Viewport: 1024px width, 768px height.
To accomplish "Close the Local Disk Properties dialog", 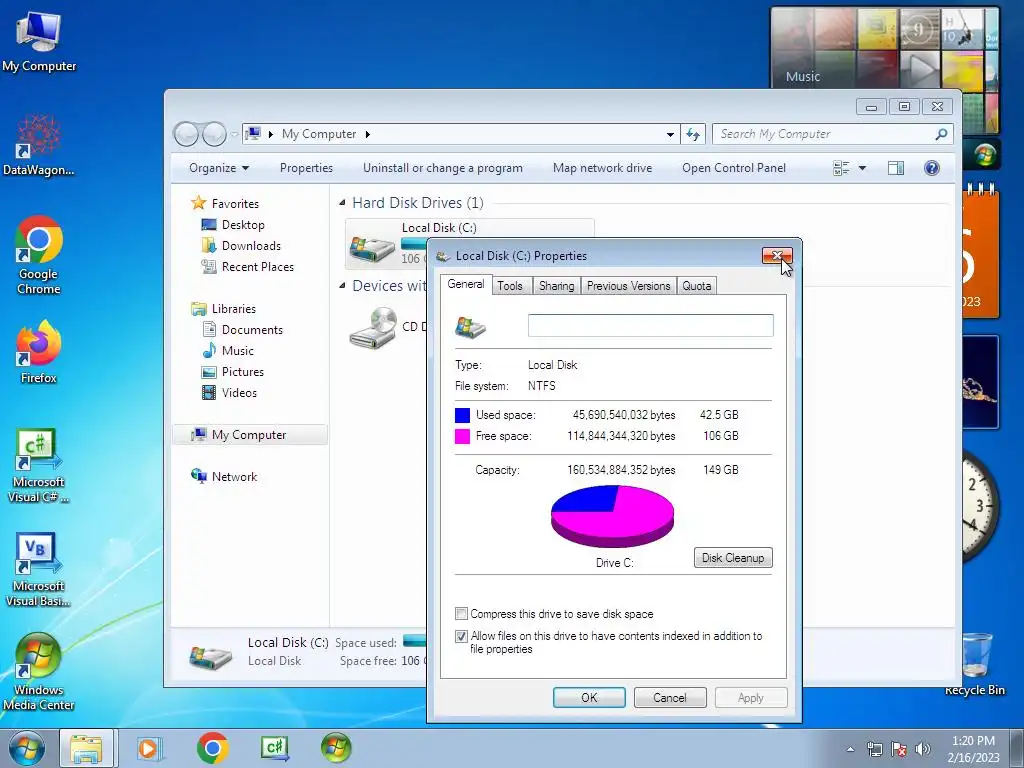I will click(x=777, y=256).
